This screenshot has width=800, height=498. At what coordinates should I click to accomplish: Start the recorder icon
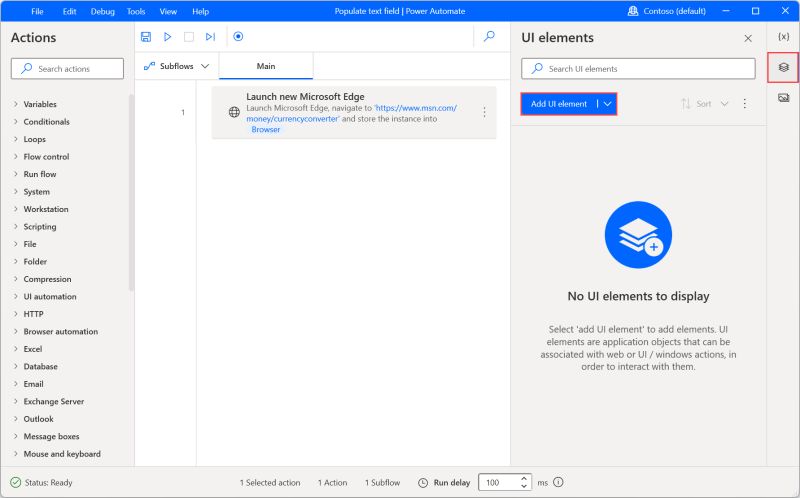(x=238, y=36)
